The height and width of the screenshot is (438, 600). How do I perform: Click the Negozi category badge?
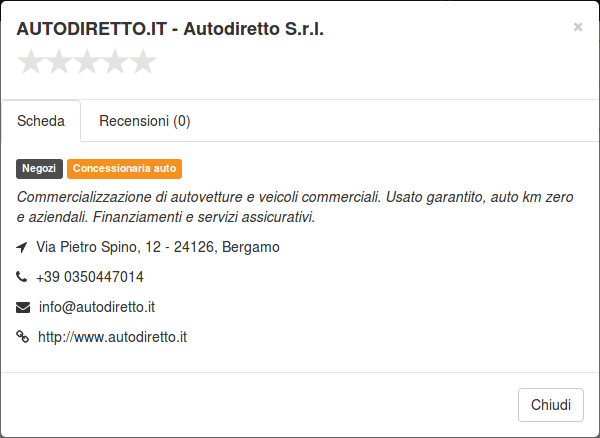pyautogui.click(x=39, y=169)
